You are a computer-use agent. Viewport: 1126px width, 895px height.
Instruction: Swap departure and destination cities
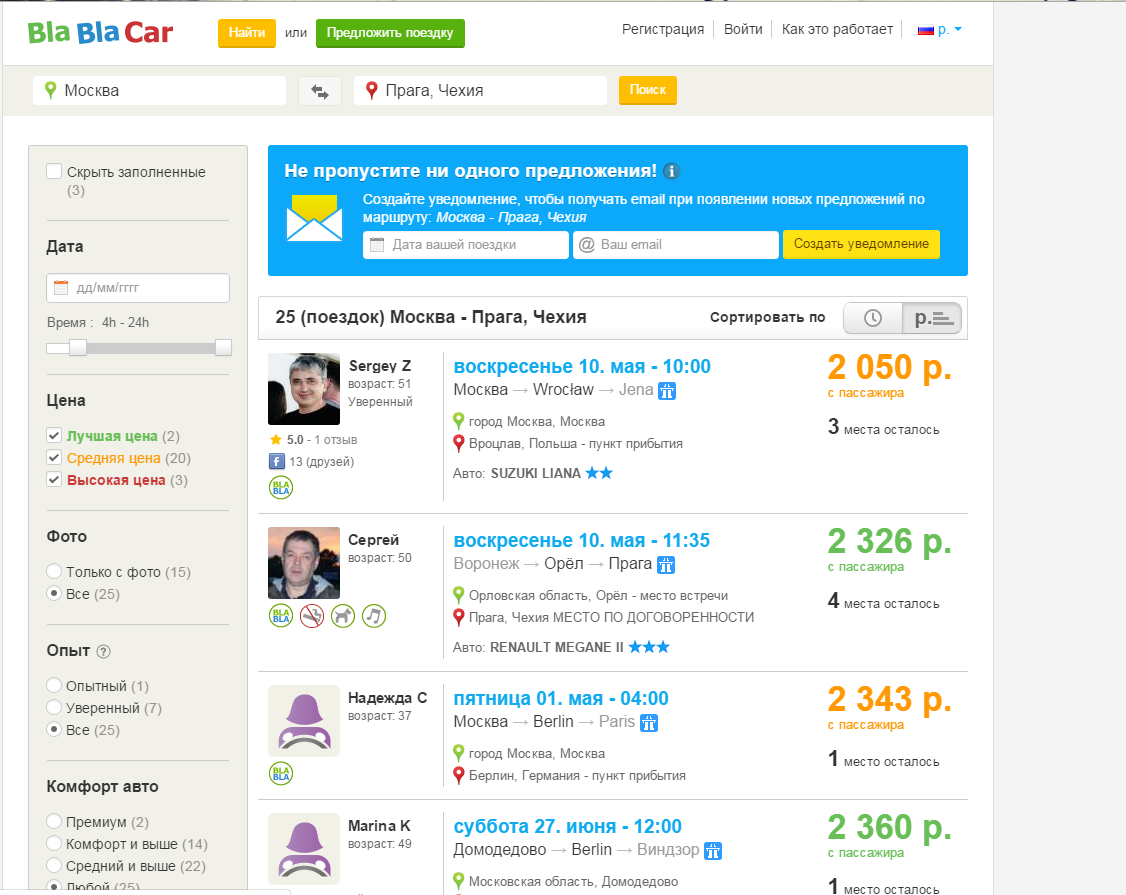coord(320,91)
